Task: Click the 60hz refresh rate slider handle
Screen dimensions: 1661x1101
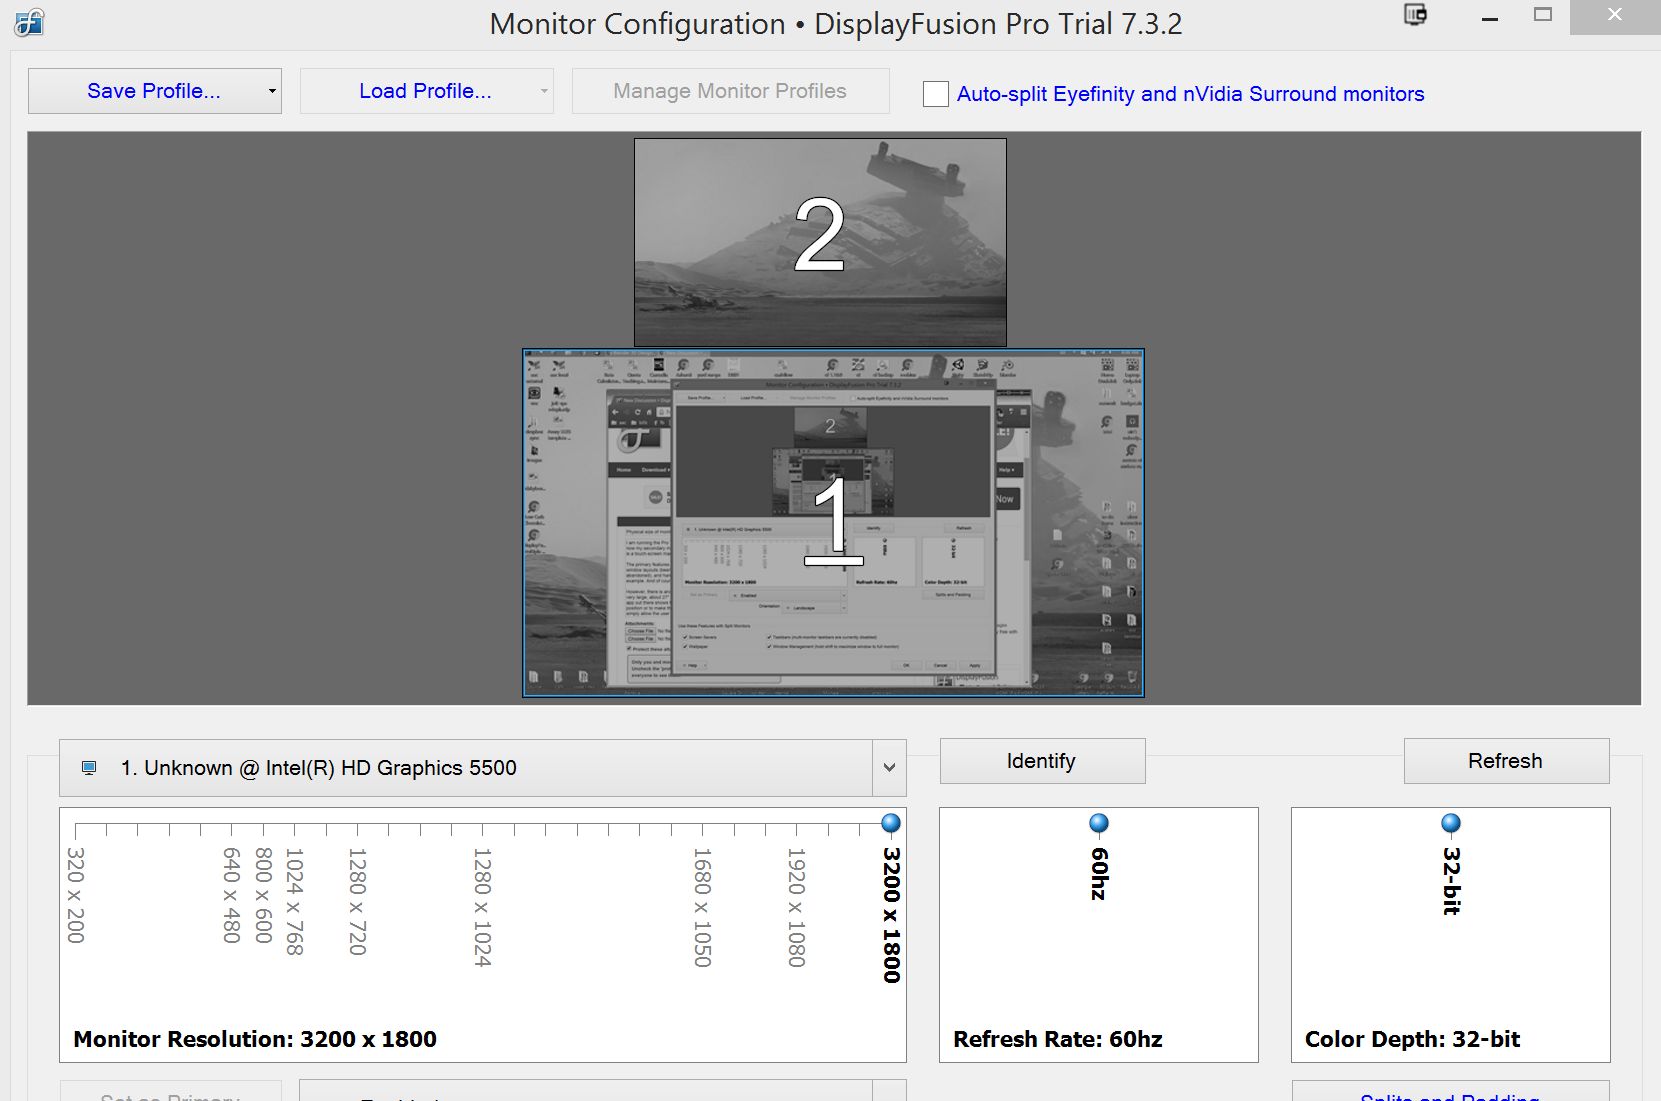Action: (x=1099, y=823)
